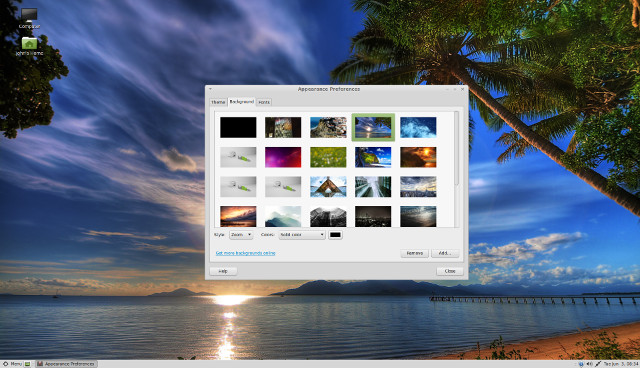Switch to the Fonts tab
Image resolution: width=640 pixels, height=368 pixels.
point(264,102)
